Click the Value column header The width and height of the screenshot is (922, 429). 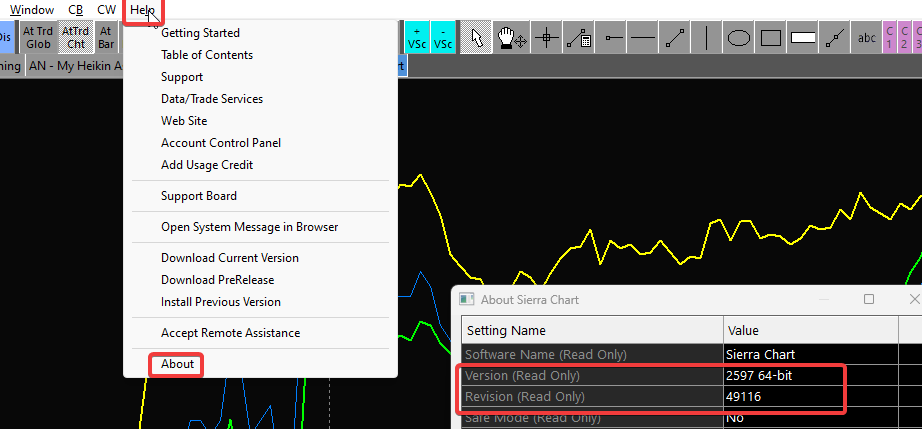pos(811,330)
